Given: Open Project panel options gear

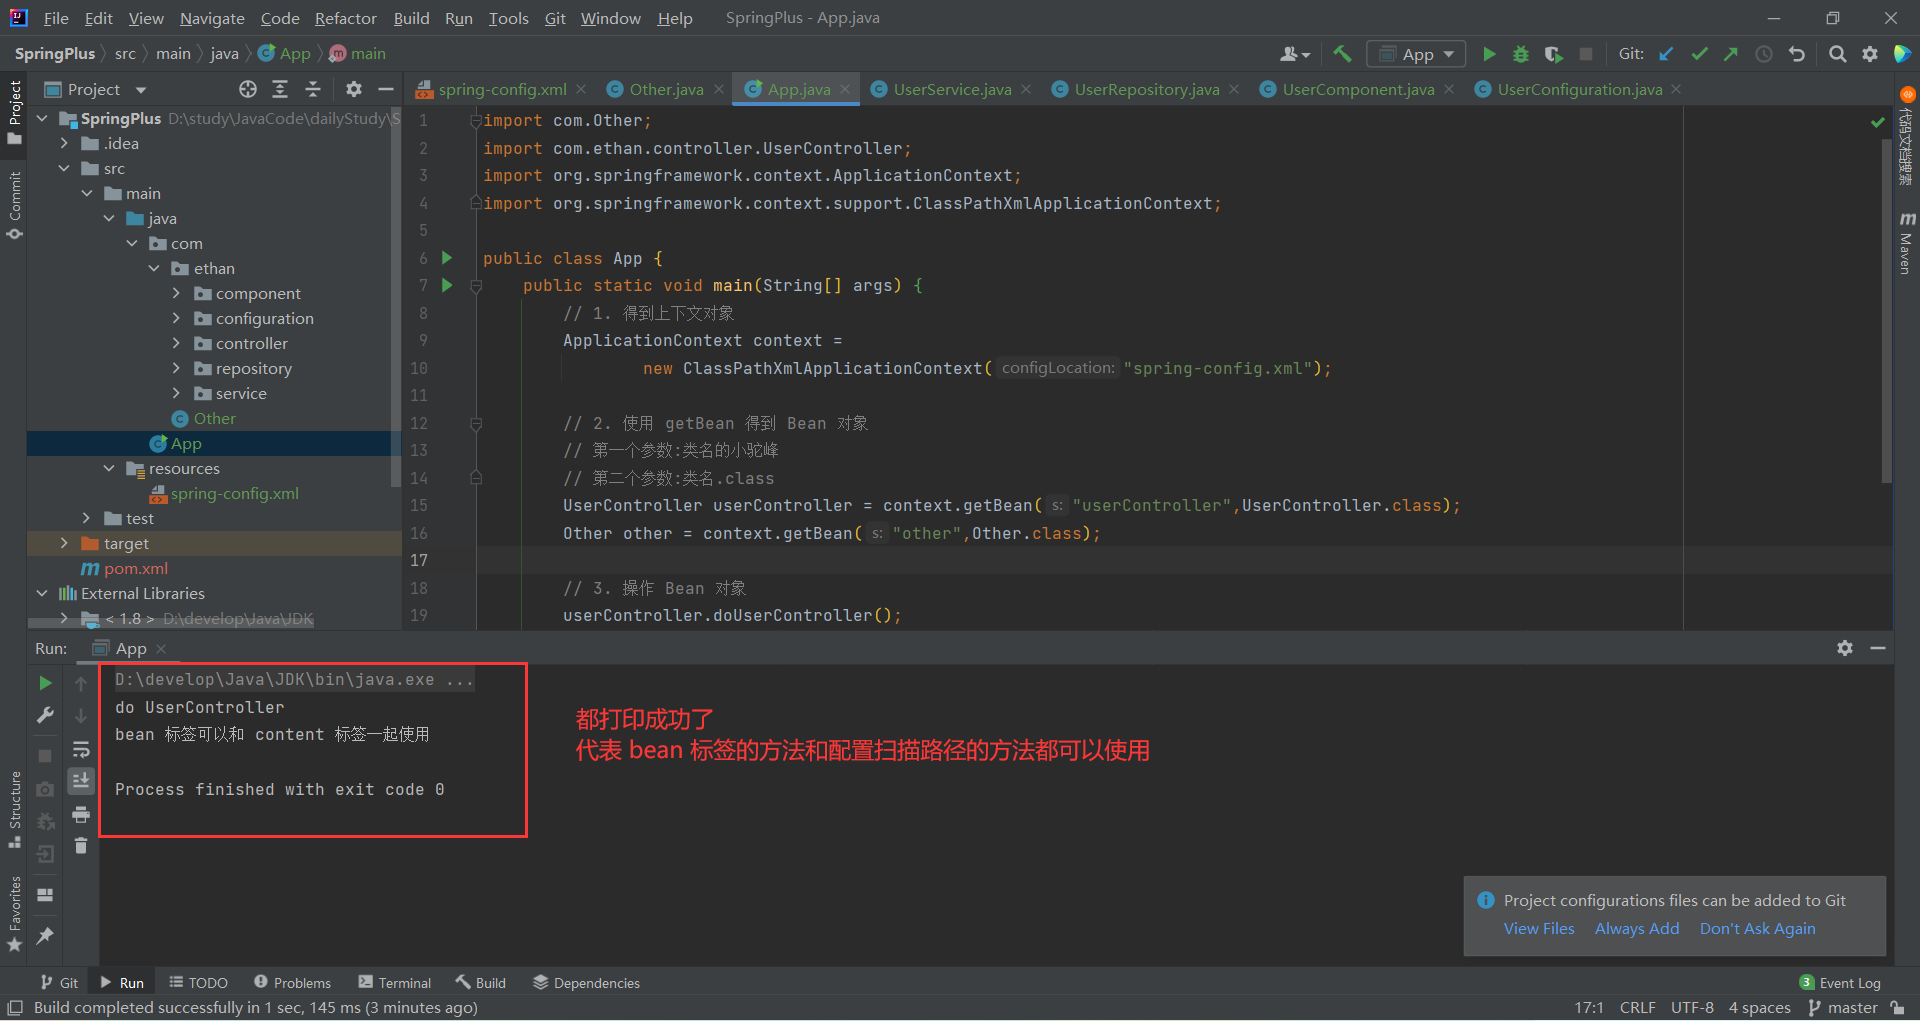Looking at the screenshot, I should point(353,89).
